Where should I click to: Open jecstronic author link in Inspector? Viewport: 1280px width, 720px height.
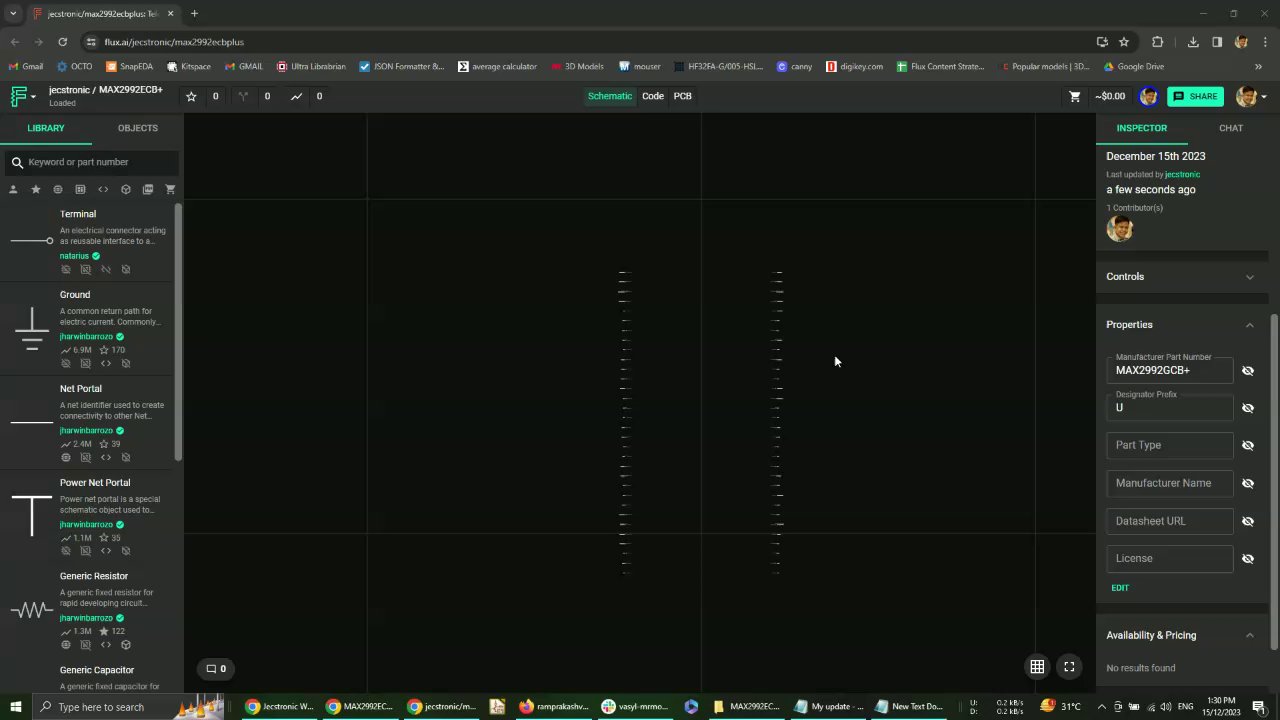1182,174
